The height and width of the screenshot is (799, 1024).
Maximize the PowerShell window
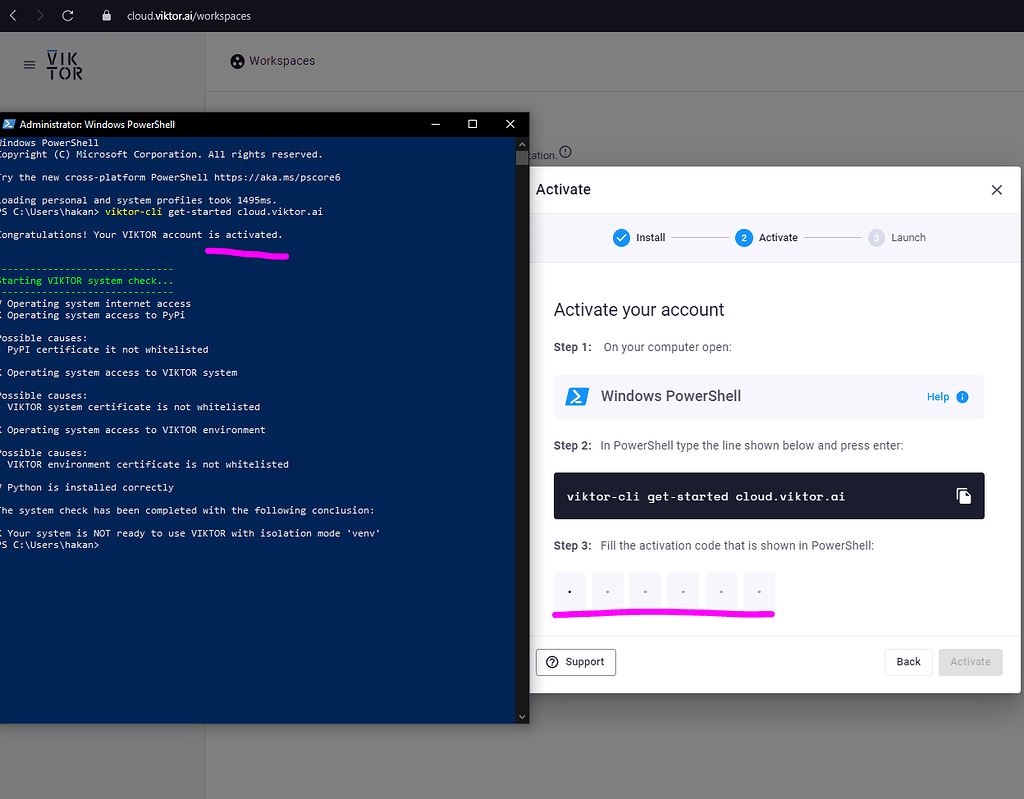click(x=472, y=124)
